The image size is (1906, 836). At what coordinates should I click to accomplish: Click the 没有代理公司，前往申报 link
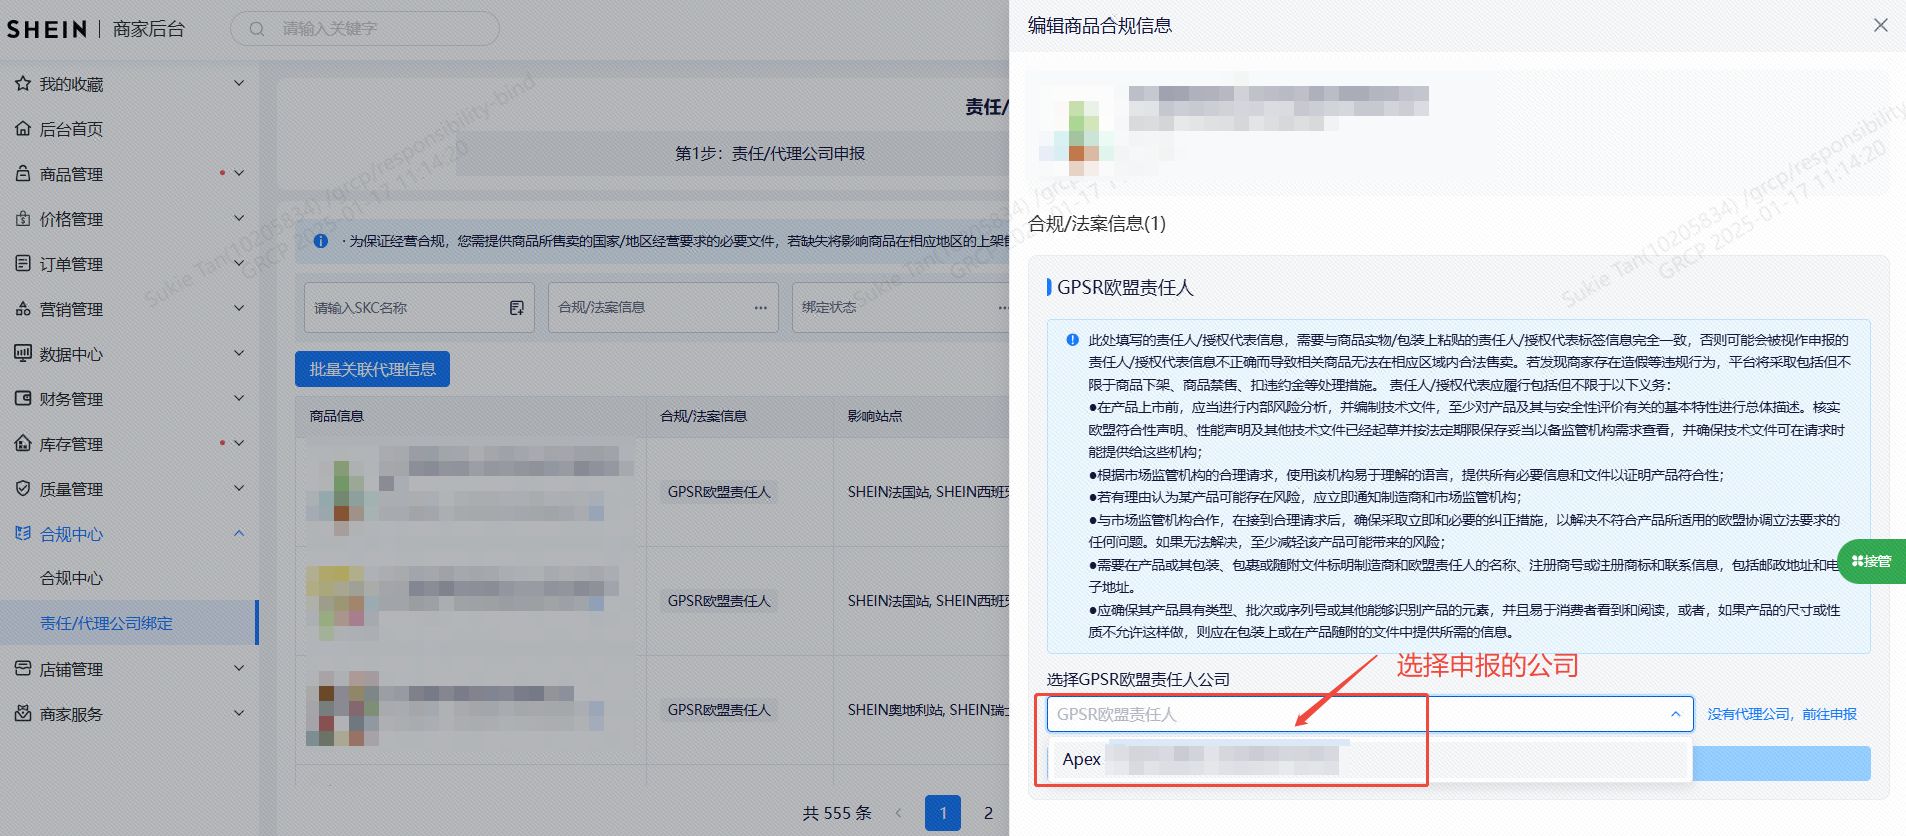[x=1782, y=714]
